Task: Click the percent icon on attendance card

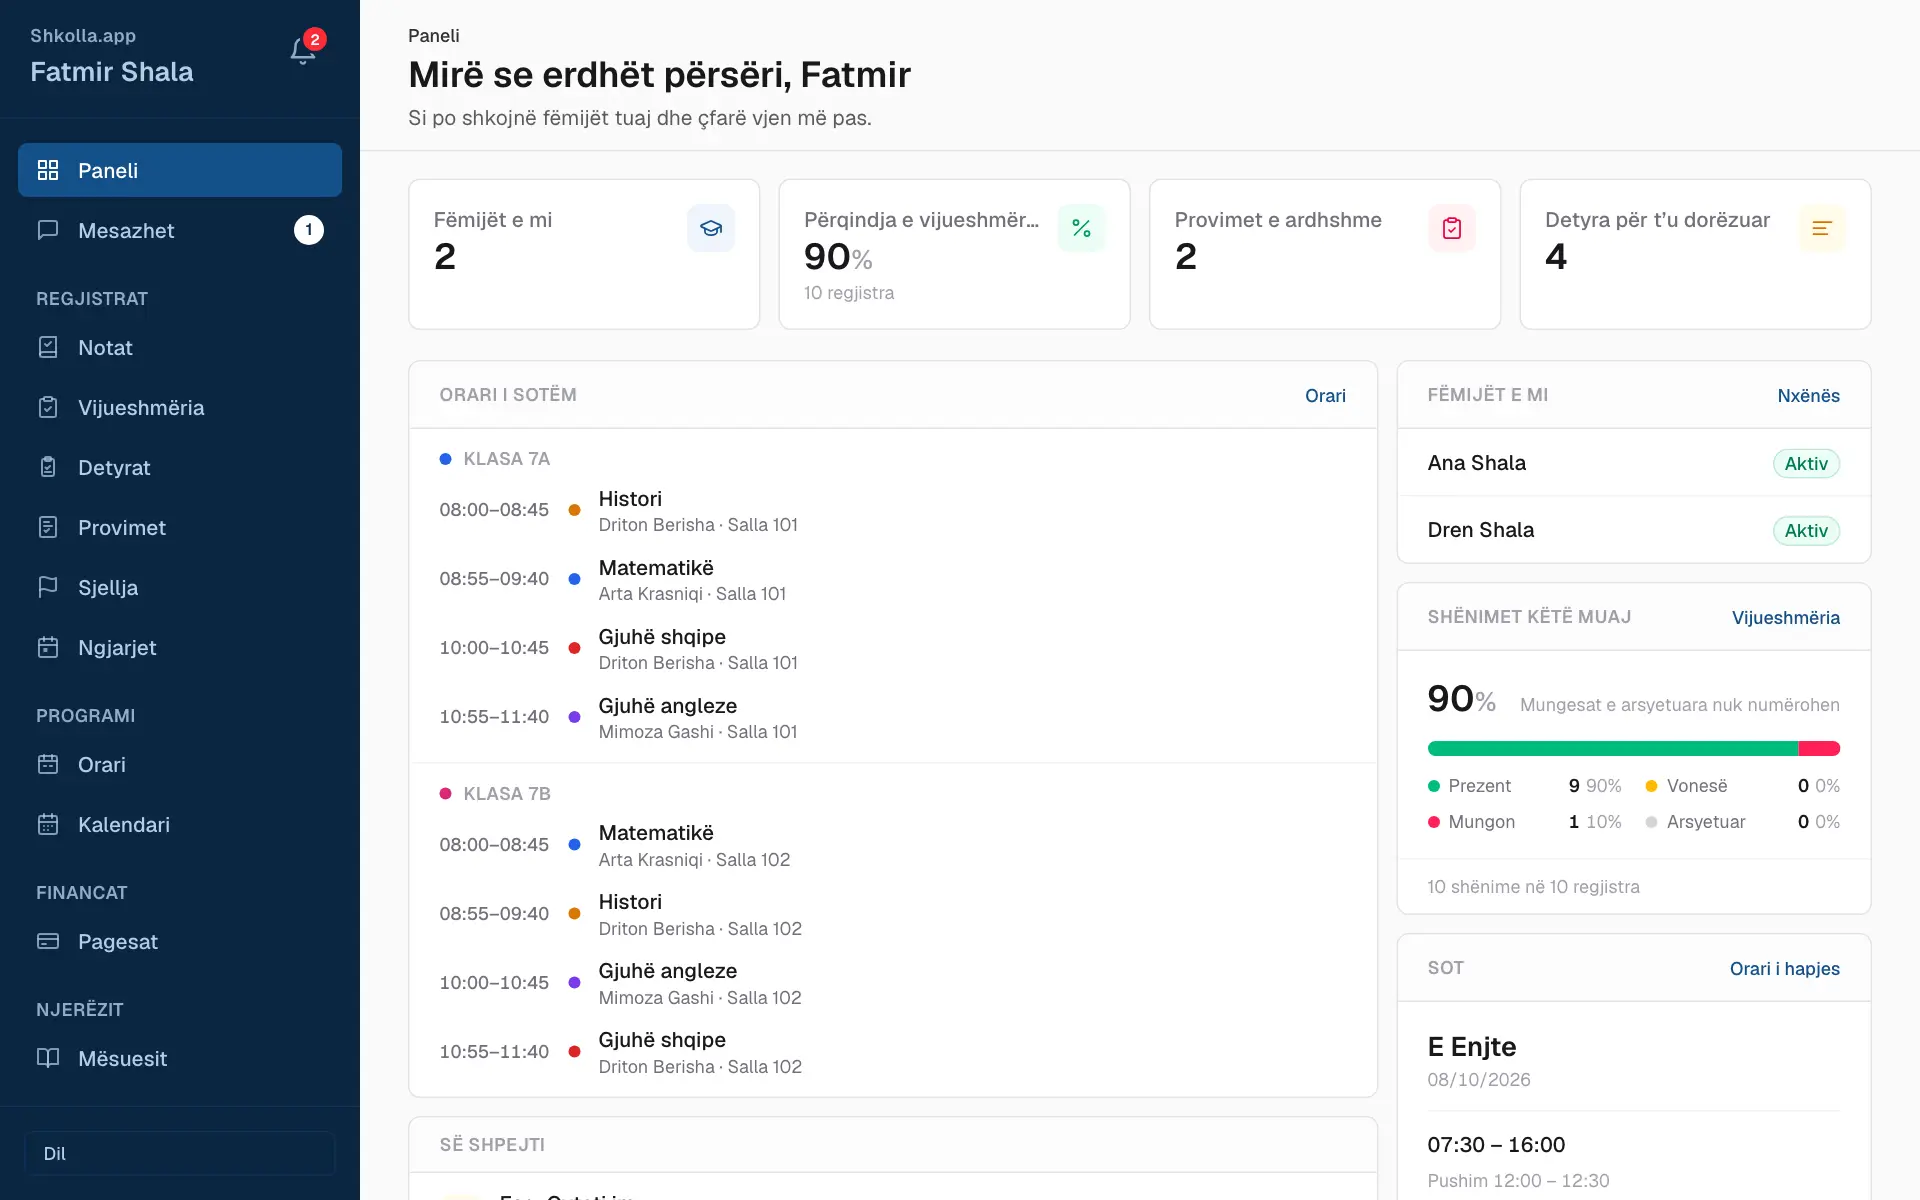Action: (x=1081, y=228)
